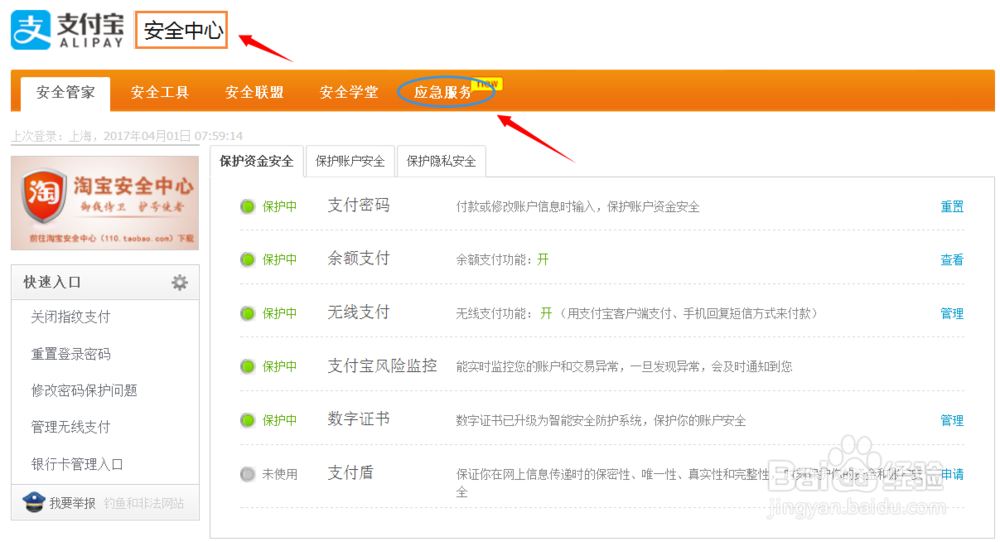The width and height of the screenshot is (1000, 542).
Task: Open the 安全学堂 menu tab
Action: (x=348, y=92)
